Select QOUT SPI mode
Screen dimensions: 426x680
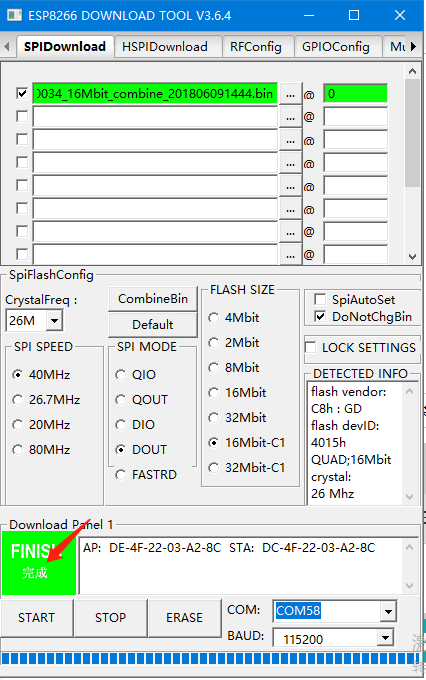pyautogui.click(x=142, y=399)
